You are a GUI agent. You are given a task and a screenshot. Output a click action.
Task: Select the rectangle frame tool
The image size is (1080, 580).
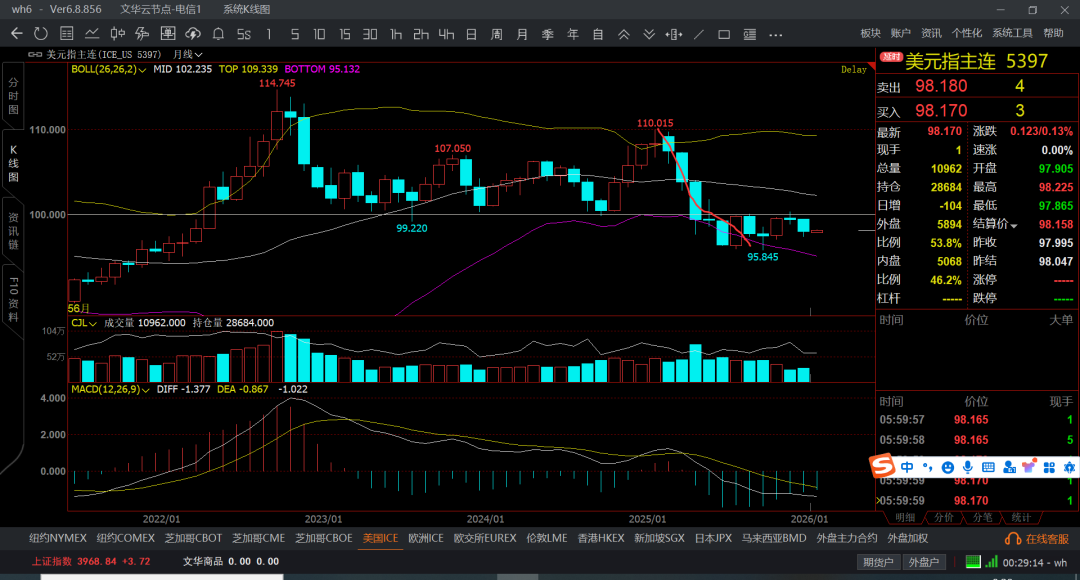click(724, 34)
